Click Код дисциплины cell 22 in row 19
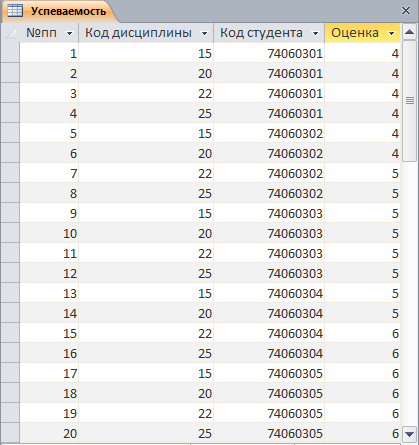 [146, 413]
